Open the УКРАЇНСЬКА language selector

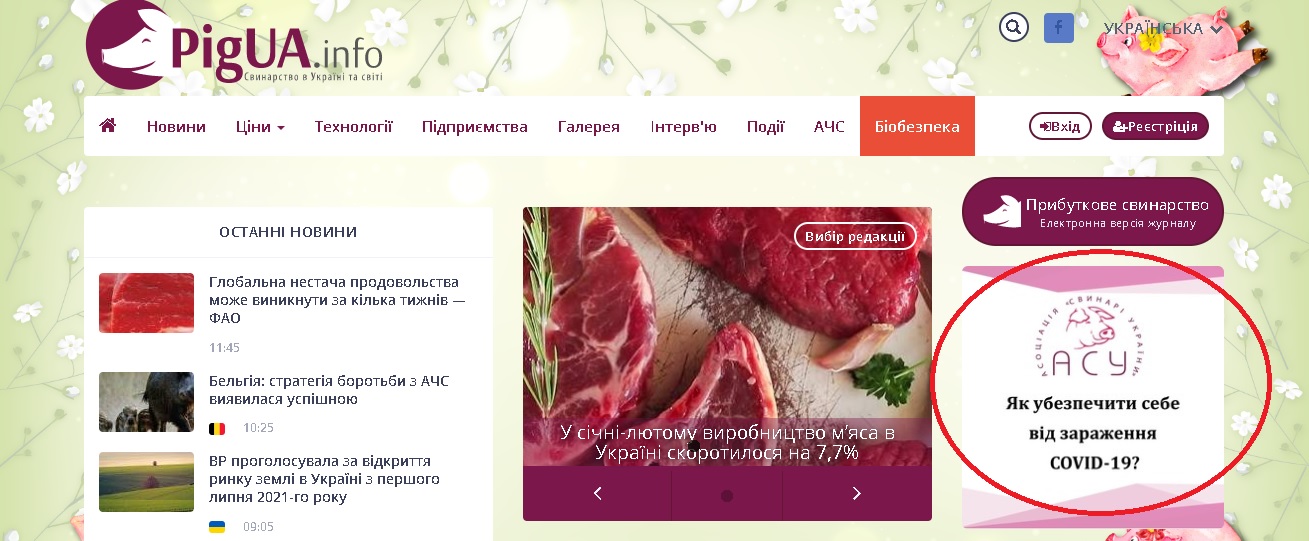pos(1163,29)
